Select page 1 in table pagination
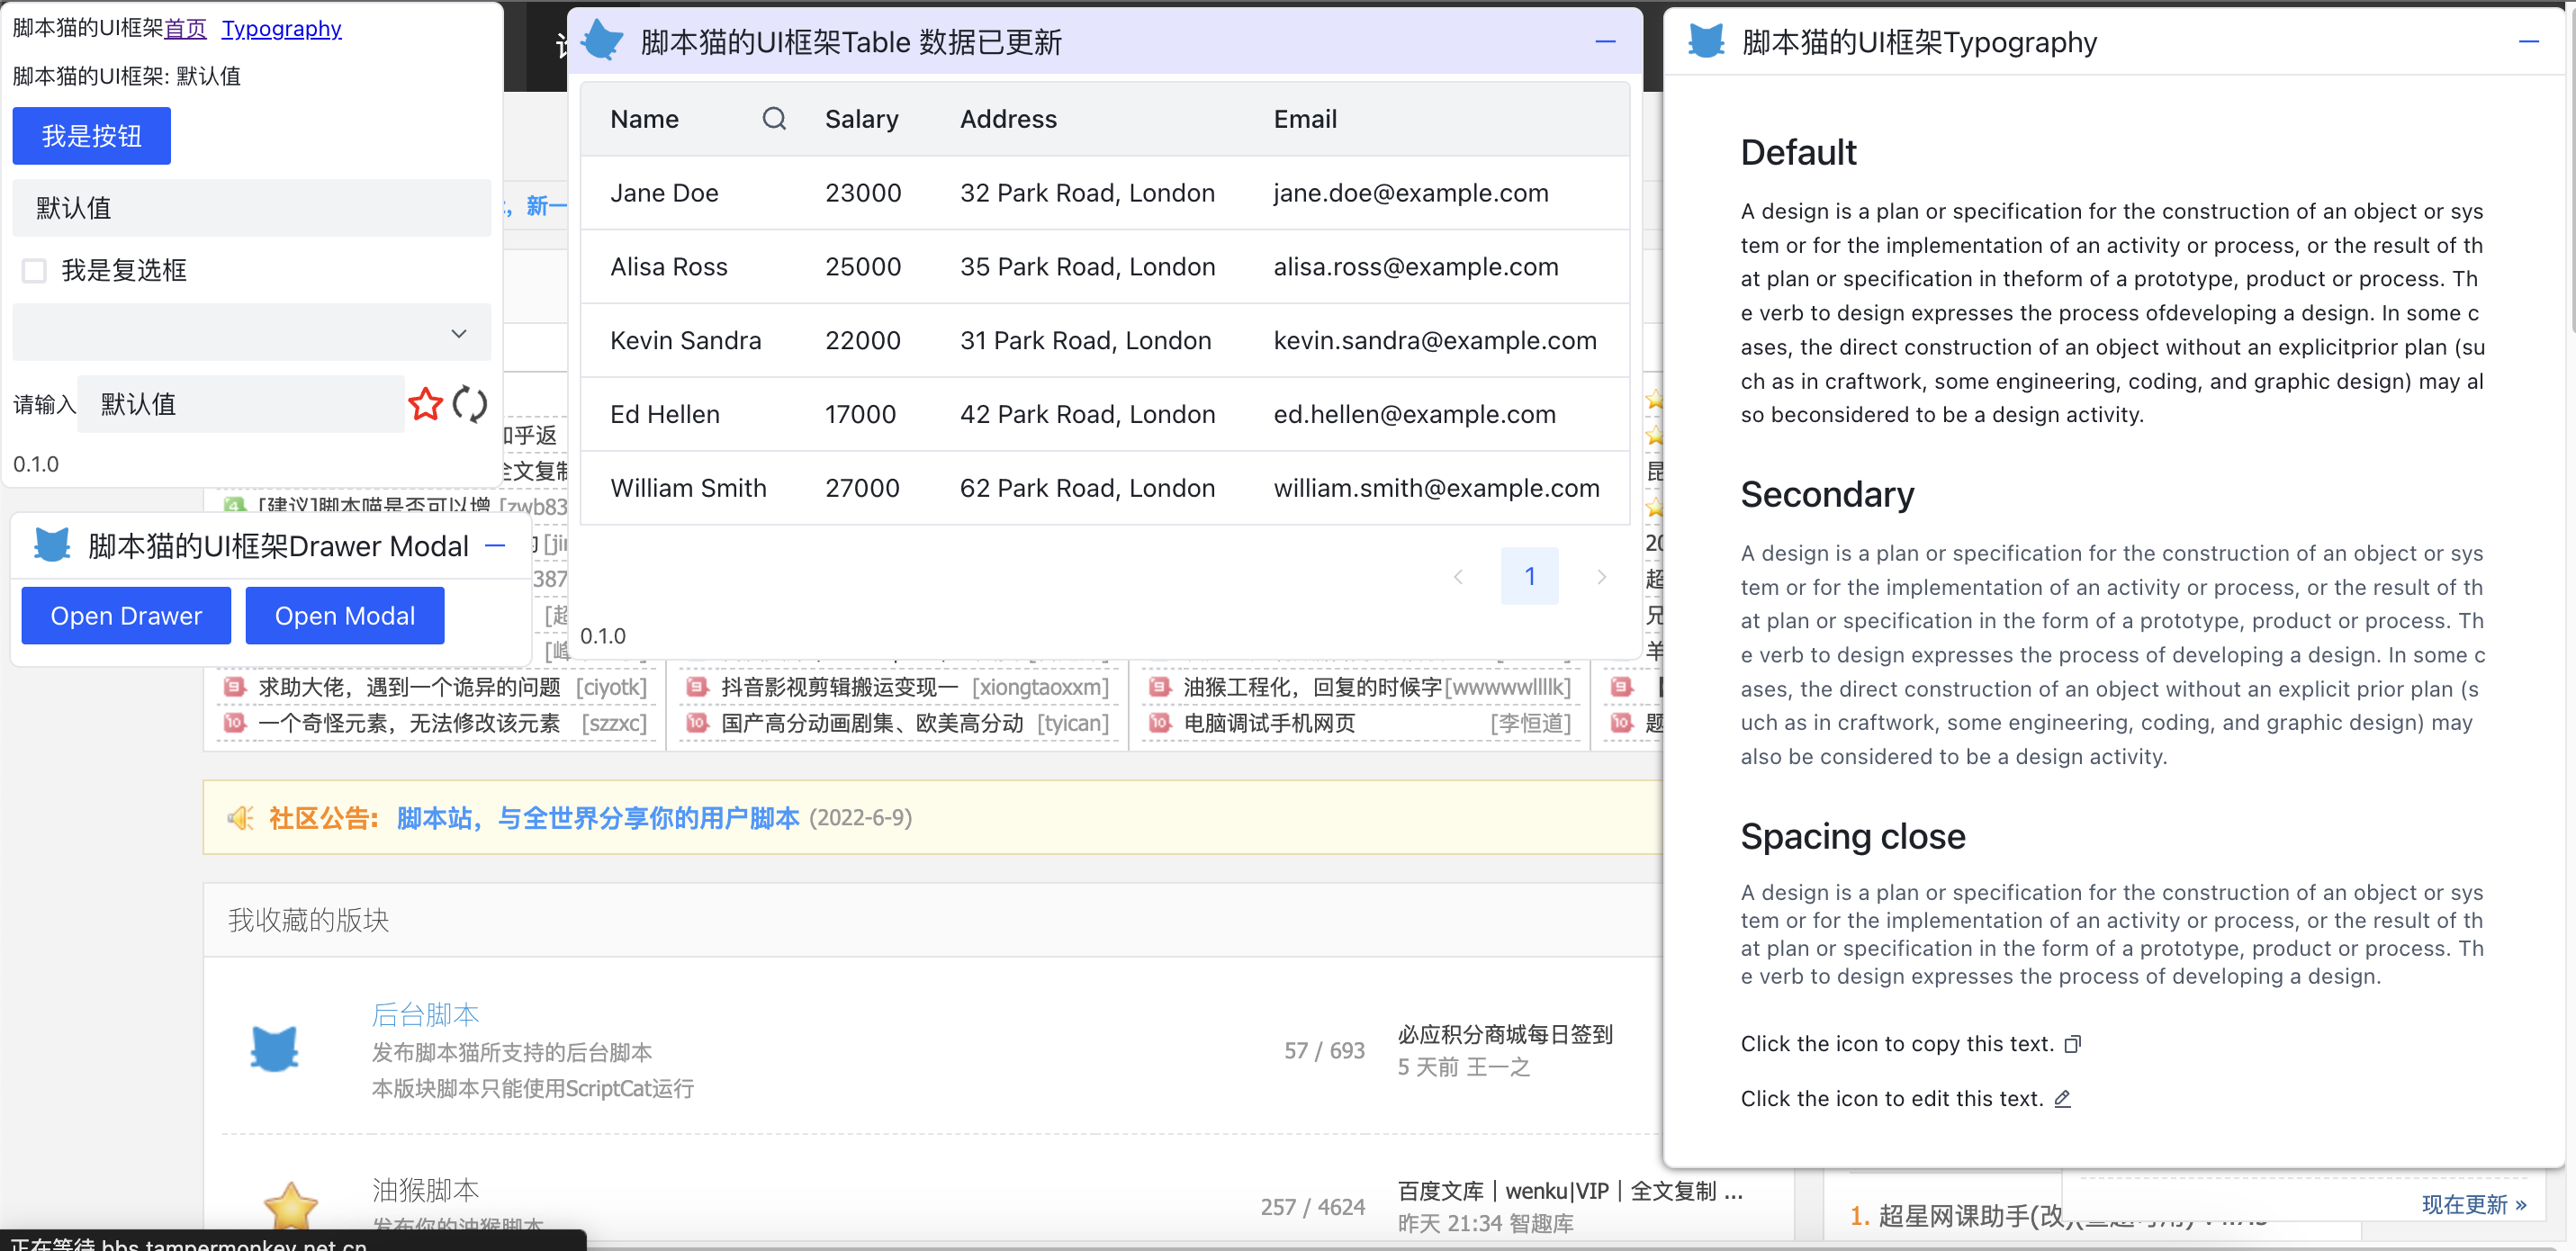 tap(1529, 576)
